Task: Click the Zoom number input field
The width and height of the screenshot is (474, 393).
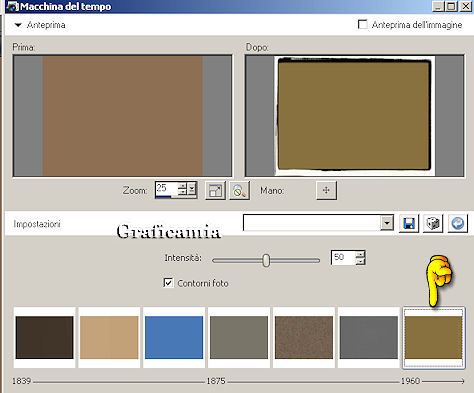Action: 167,189
